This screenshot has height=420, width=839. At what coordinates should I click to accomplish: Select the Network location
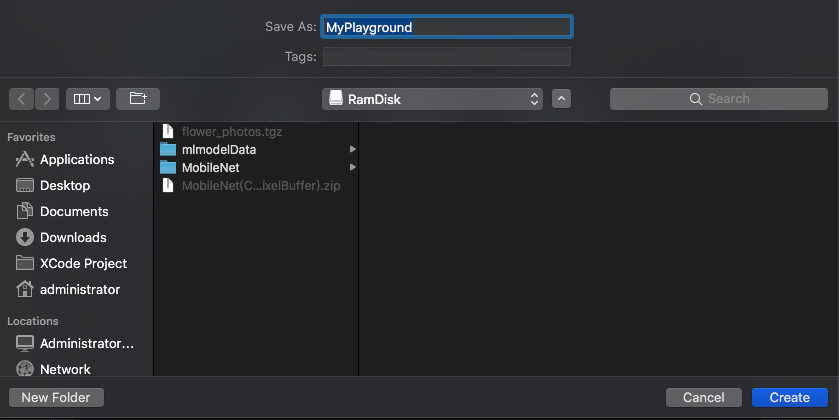(x=65, y=369)
